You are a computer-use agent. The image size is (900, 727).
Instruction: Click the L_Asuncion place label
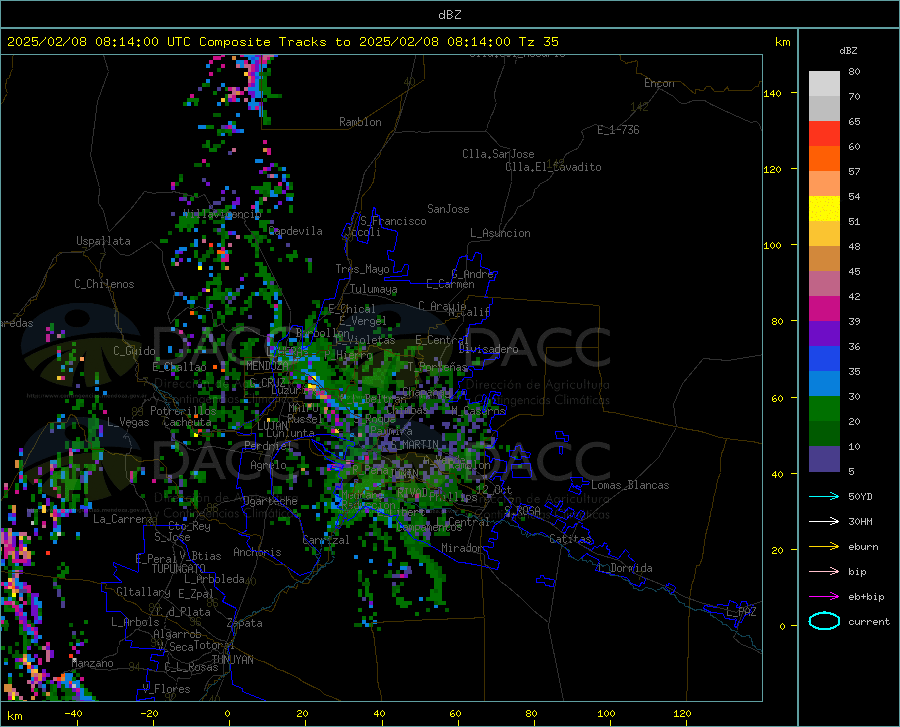[x=501, y=233]
